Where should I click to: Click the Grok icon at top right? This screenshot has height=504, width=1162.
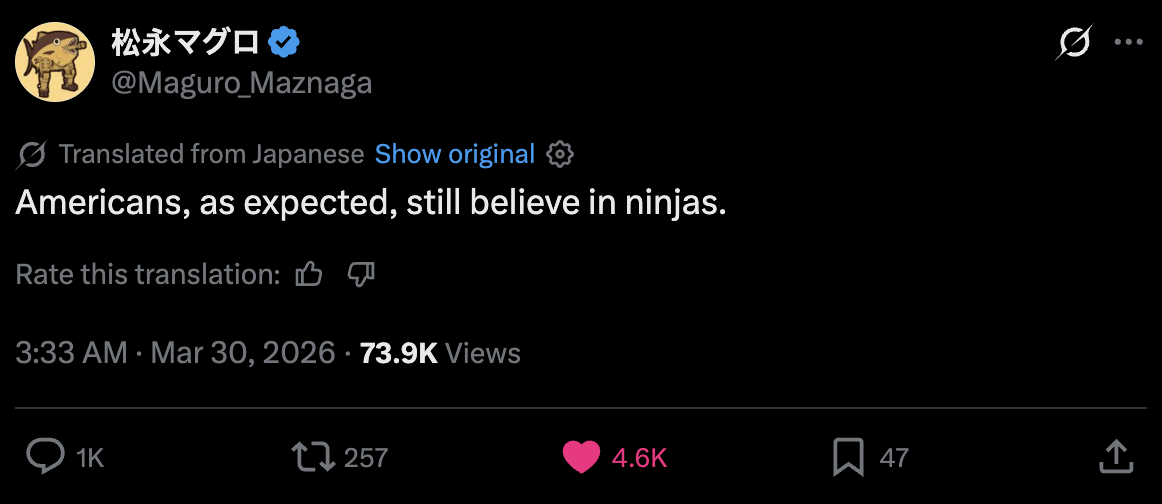[x=1075, y=43]
